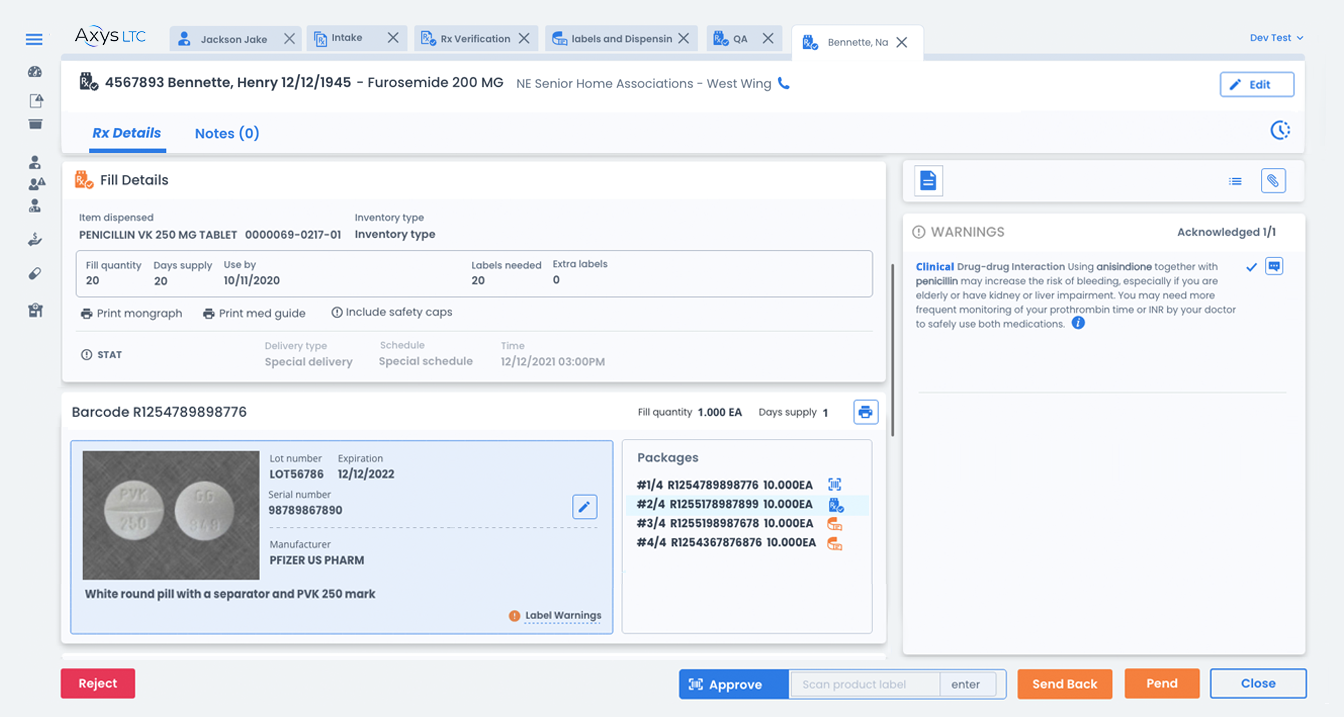Click verified Rx icon for package #2/4

[x=836, y=505]
